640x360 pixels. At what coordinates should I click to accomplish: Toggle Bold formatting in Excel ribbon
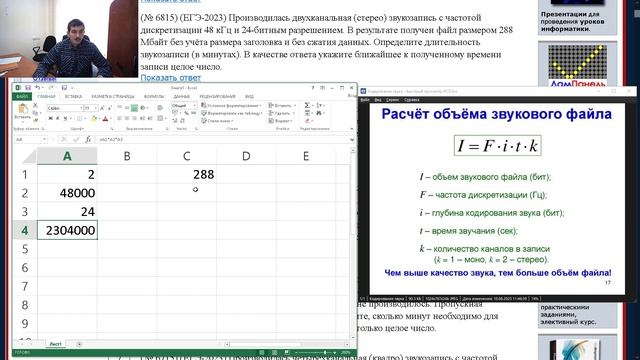click(x=50, y=118)
